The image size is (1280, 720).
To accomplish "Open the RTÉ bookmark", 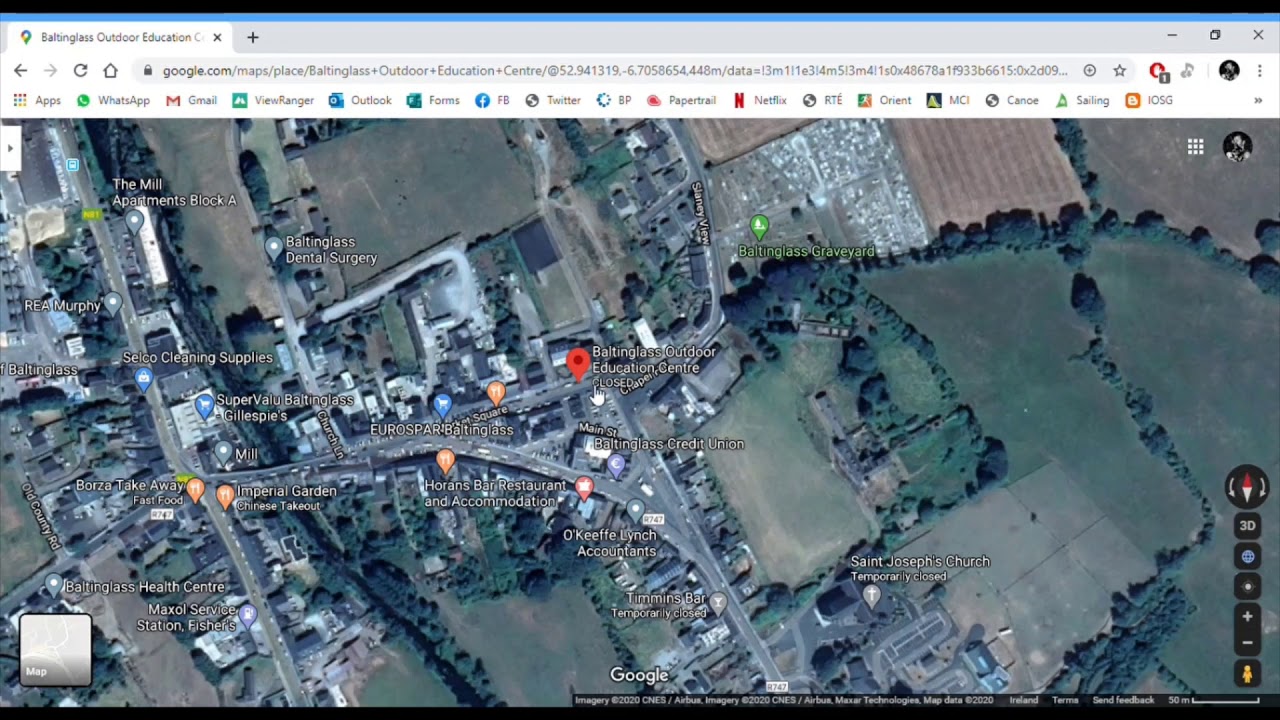I will [x=822, y=100].
